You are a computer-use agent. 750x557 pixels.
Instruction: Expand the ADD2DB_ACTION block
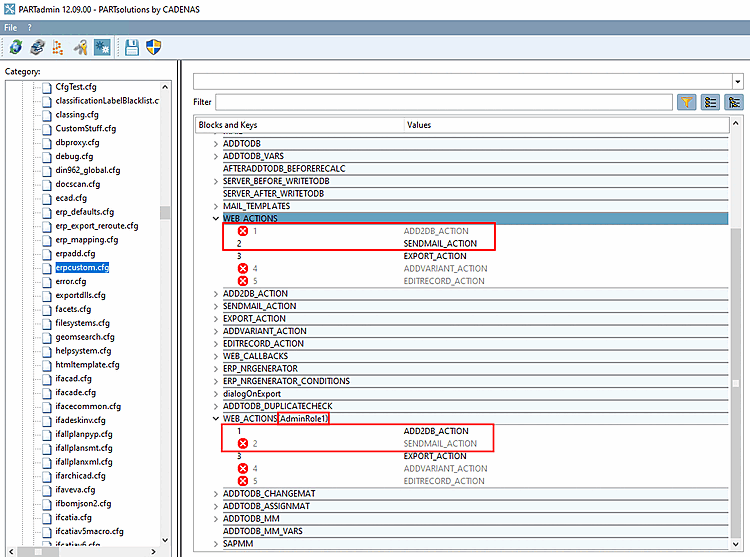click(x=216, y=294)
